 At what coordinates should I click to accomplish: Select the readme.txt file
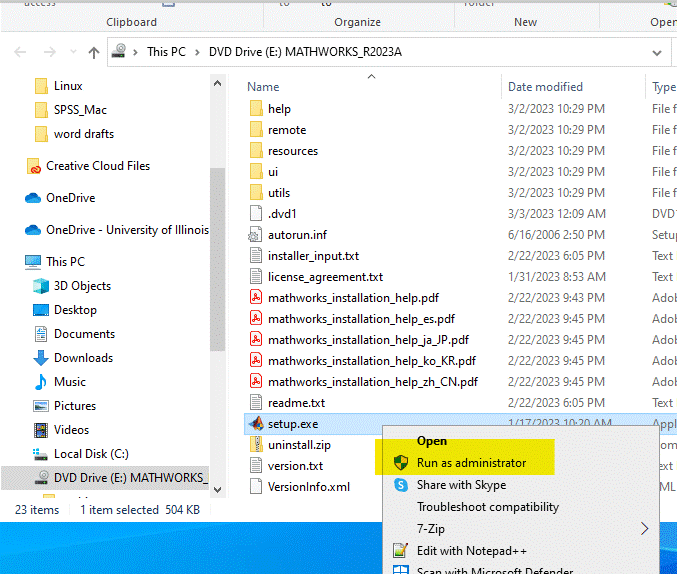pyautogui.click(x=287, y=403)
